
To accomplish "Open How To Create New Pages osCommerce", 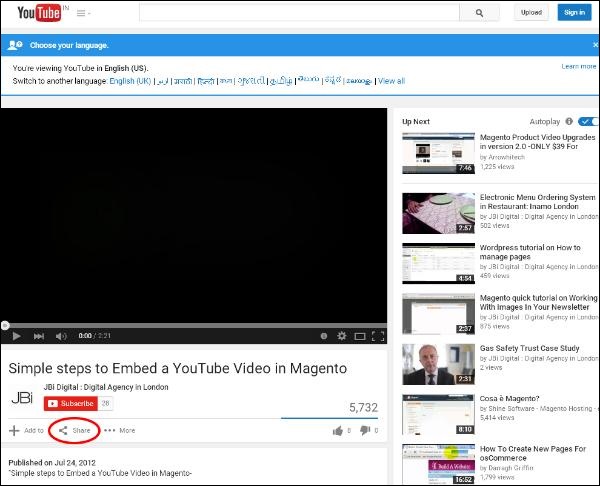I will (x=533, y=453).
